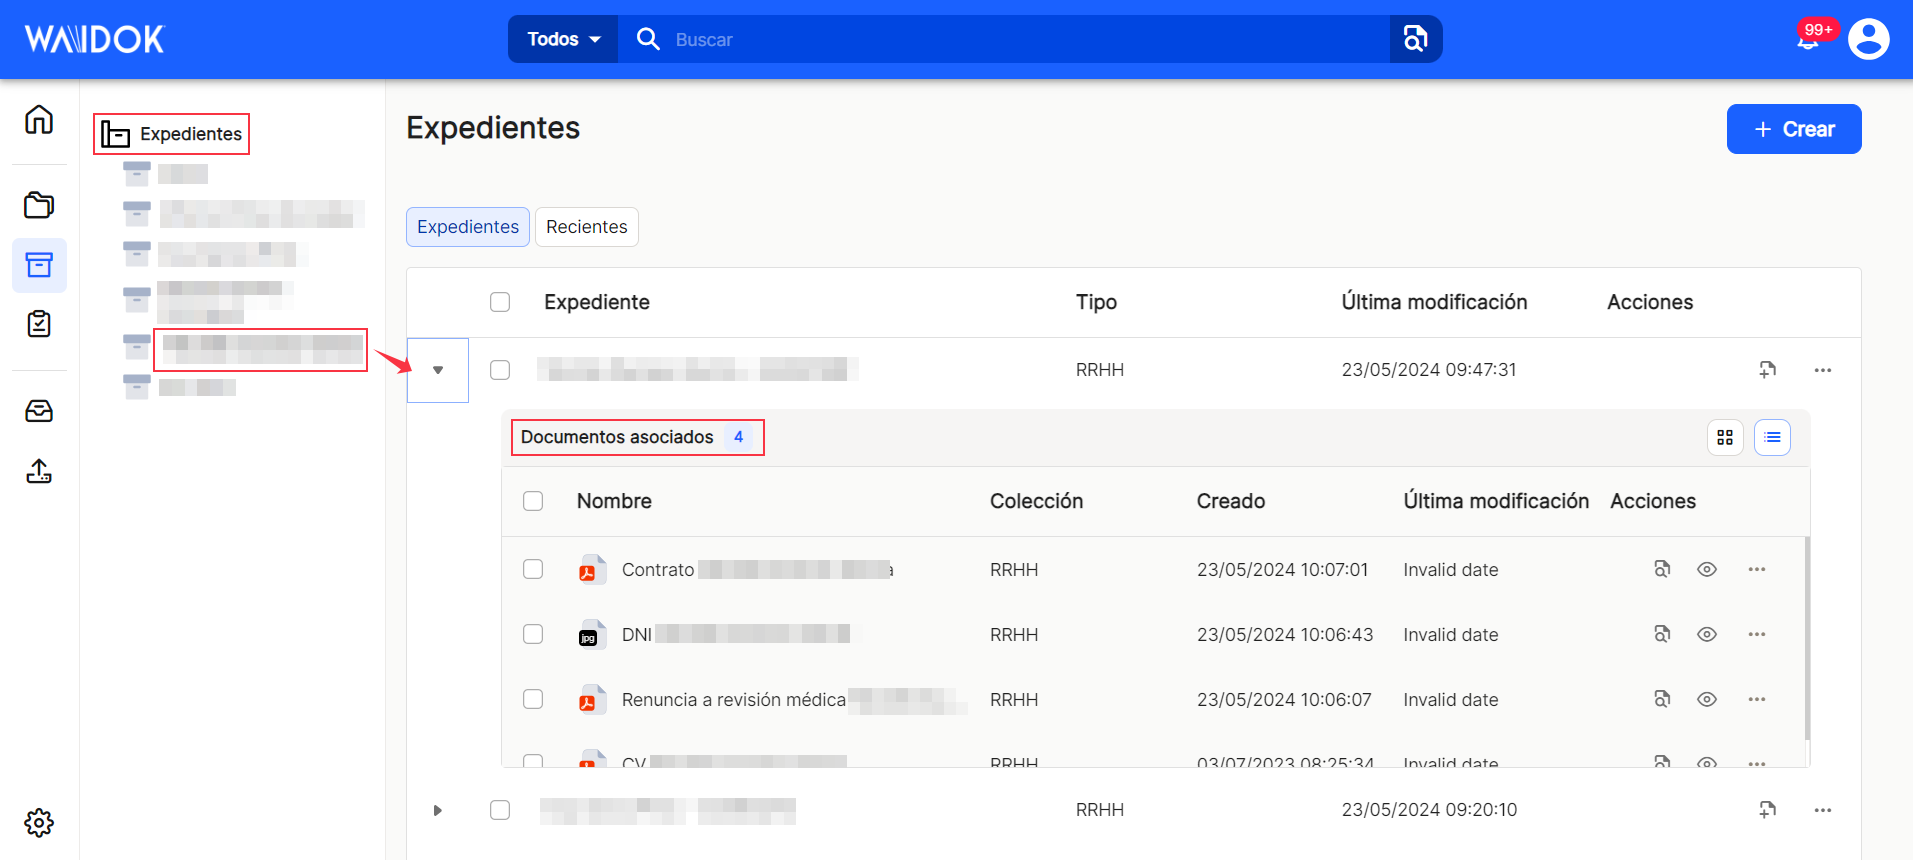
Task: Click the 23/05/2024 10:07:01 created date
Action: coord(1282,570)
